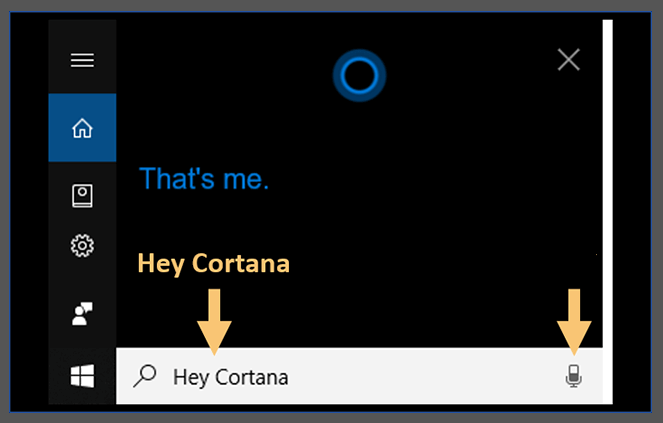Viewport: 663px width, 423px height.
Task: Close the Cortana panel with the X
Action: (568, 59)
